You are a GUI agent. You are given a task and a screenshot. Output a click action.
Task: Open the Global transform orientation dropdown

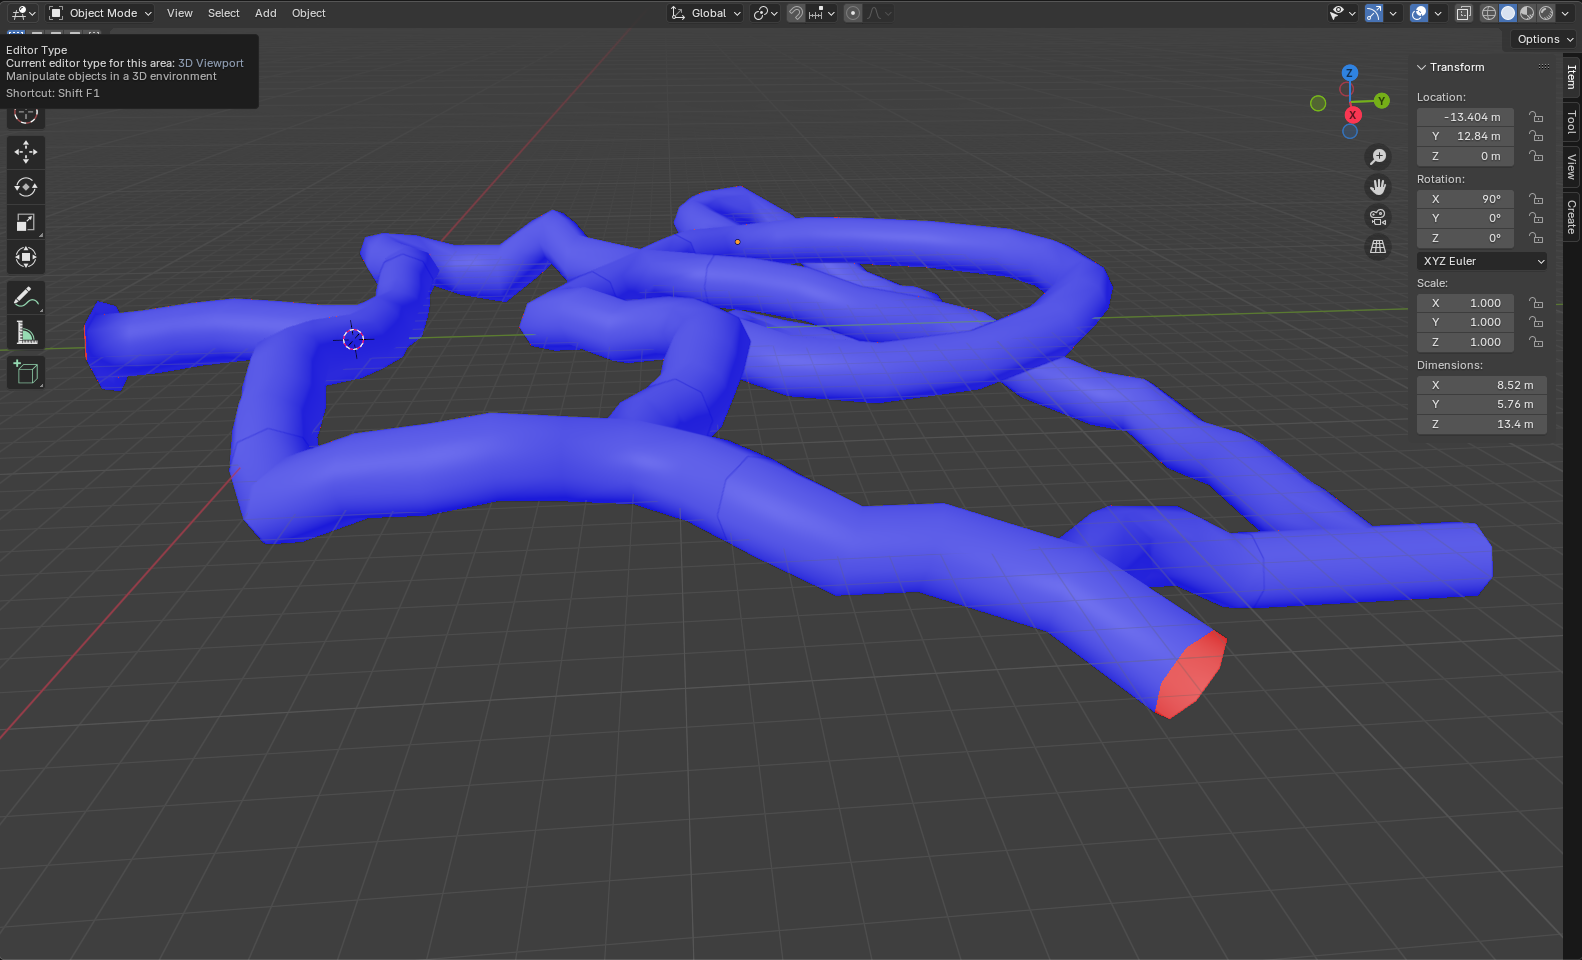[x=707, y=13]
